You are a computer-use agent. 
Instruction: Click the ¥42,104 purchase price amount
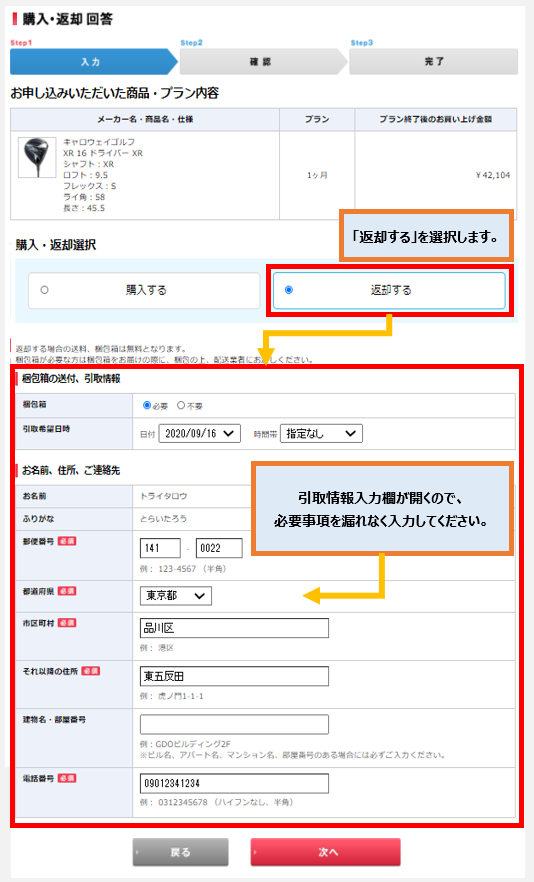pos(493,176)
